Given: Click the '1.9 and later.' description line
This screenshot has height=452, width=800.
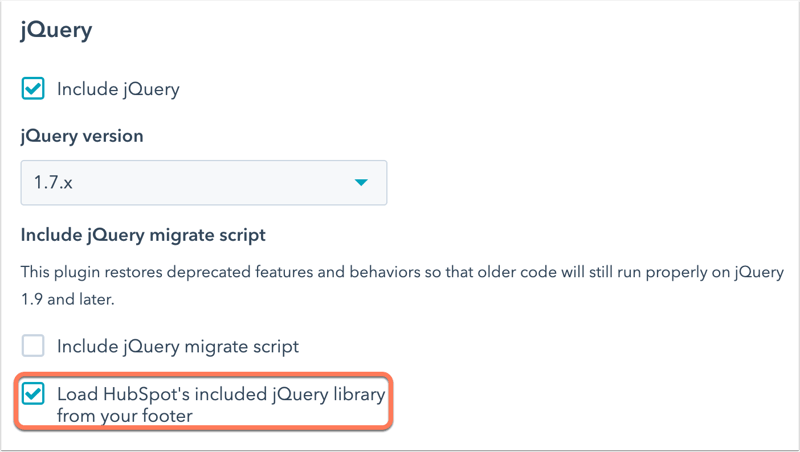Looking at the screenshot, I should pos(68,299).
